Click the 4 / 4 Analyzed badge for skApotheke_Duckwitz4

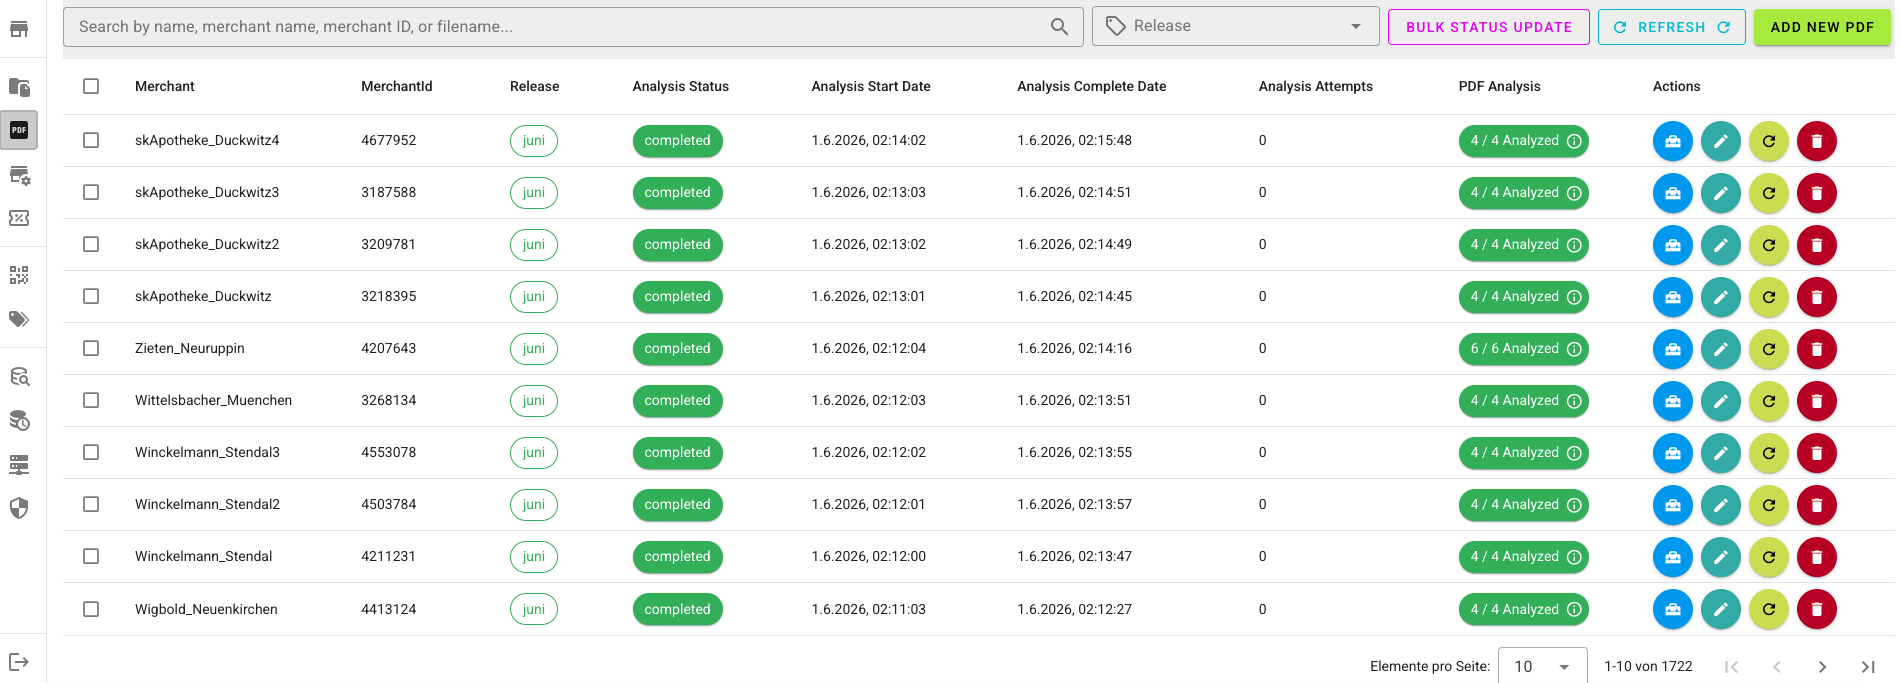(1524, 141)
